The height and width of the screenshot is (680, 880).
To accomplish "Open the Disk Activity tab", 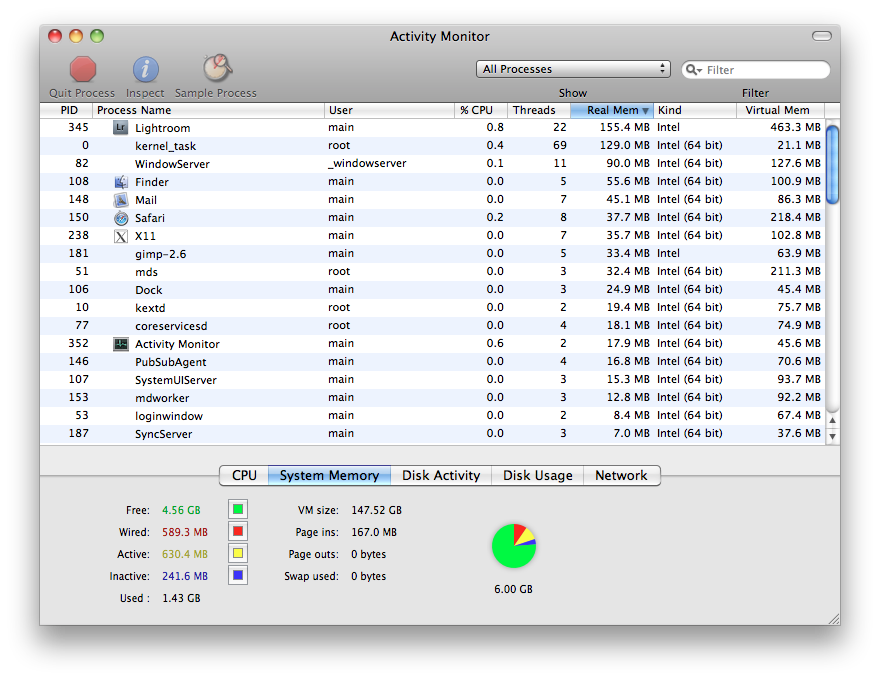I will 441,475.
